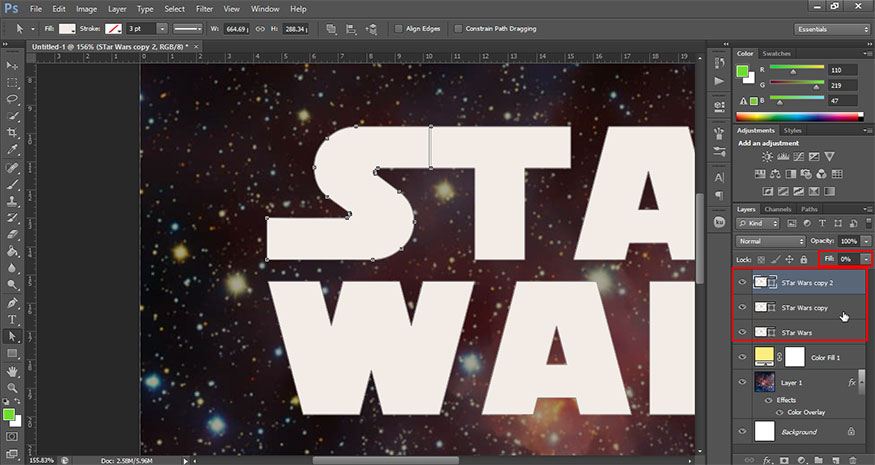The width and height of the screenshot is (875, 465).
Task: Add a Brightness/Contrast adjustment
Action: coord(768,157)
